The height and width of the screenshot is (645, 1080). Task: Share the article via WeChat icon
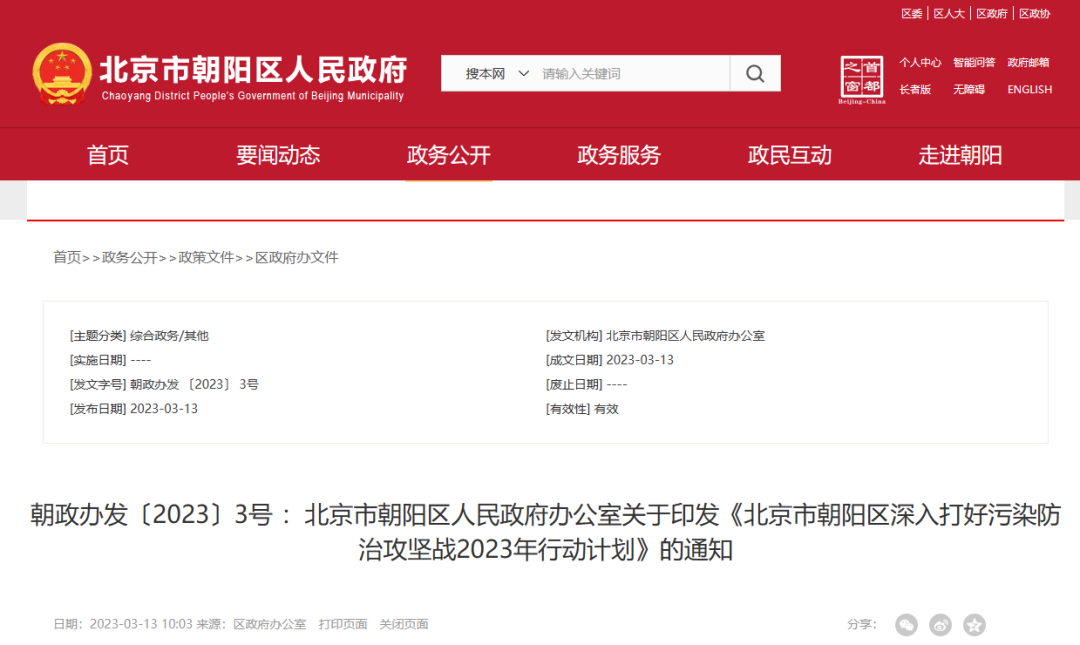[906, 624]
